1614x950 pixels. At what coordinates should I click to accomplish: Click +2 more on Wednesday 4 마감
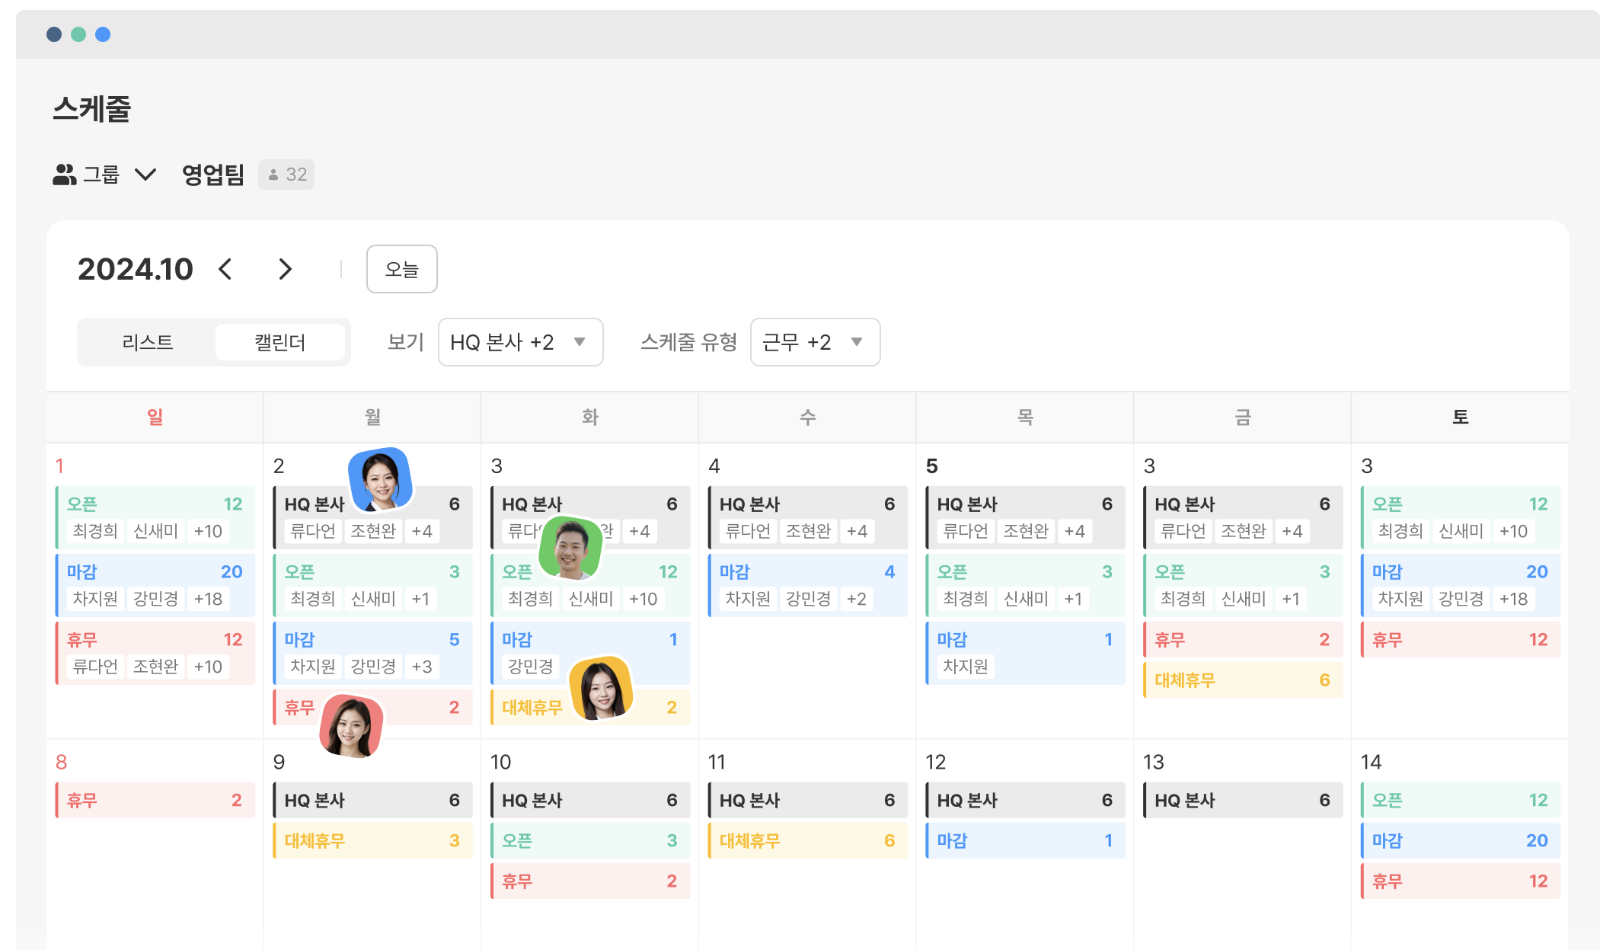point(857,599)
